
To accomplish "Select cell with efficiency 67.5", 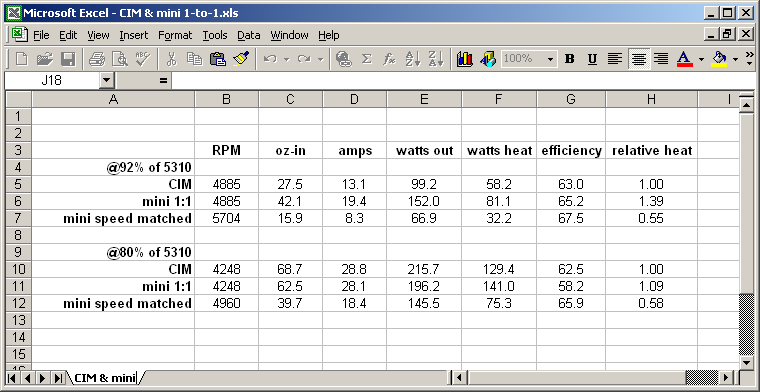I will pos(571,218).
